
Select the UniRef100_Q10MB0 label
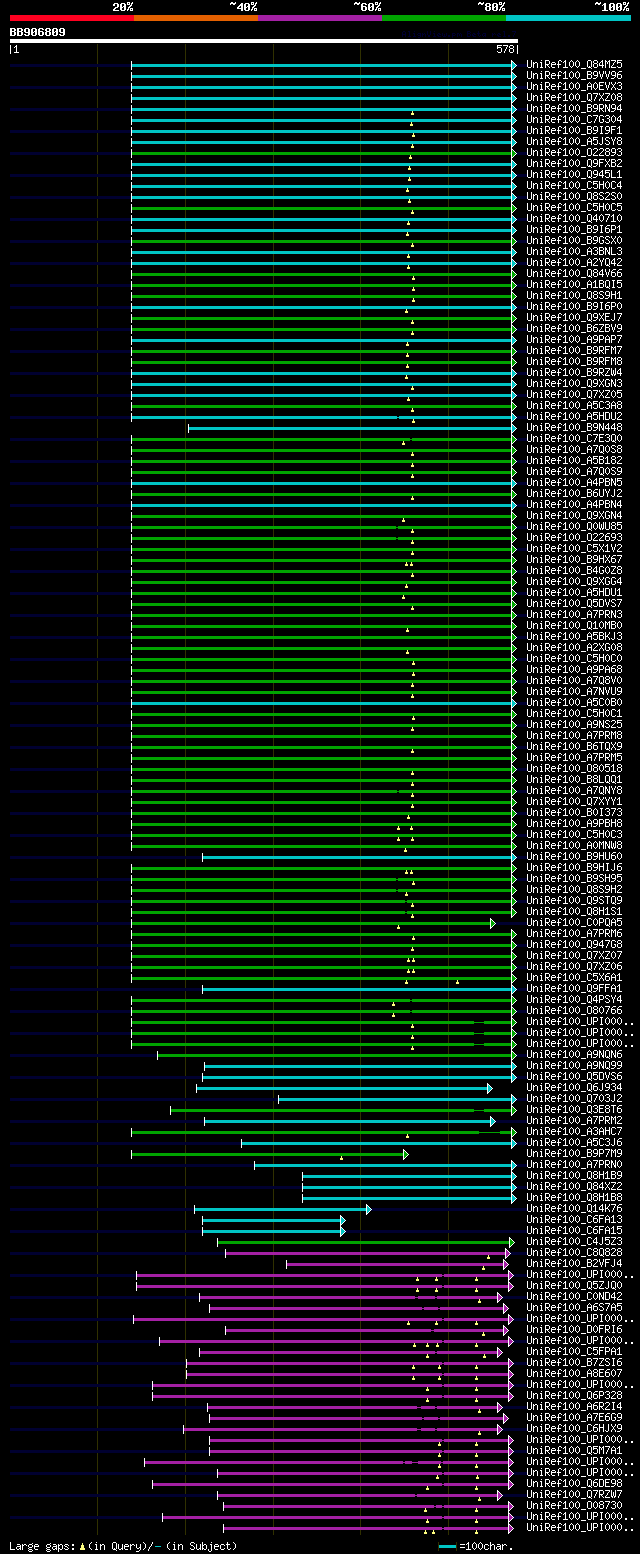pos(574,625)
